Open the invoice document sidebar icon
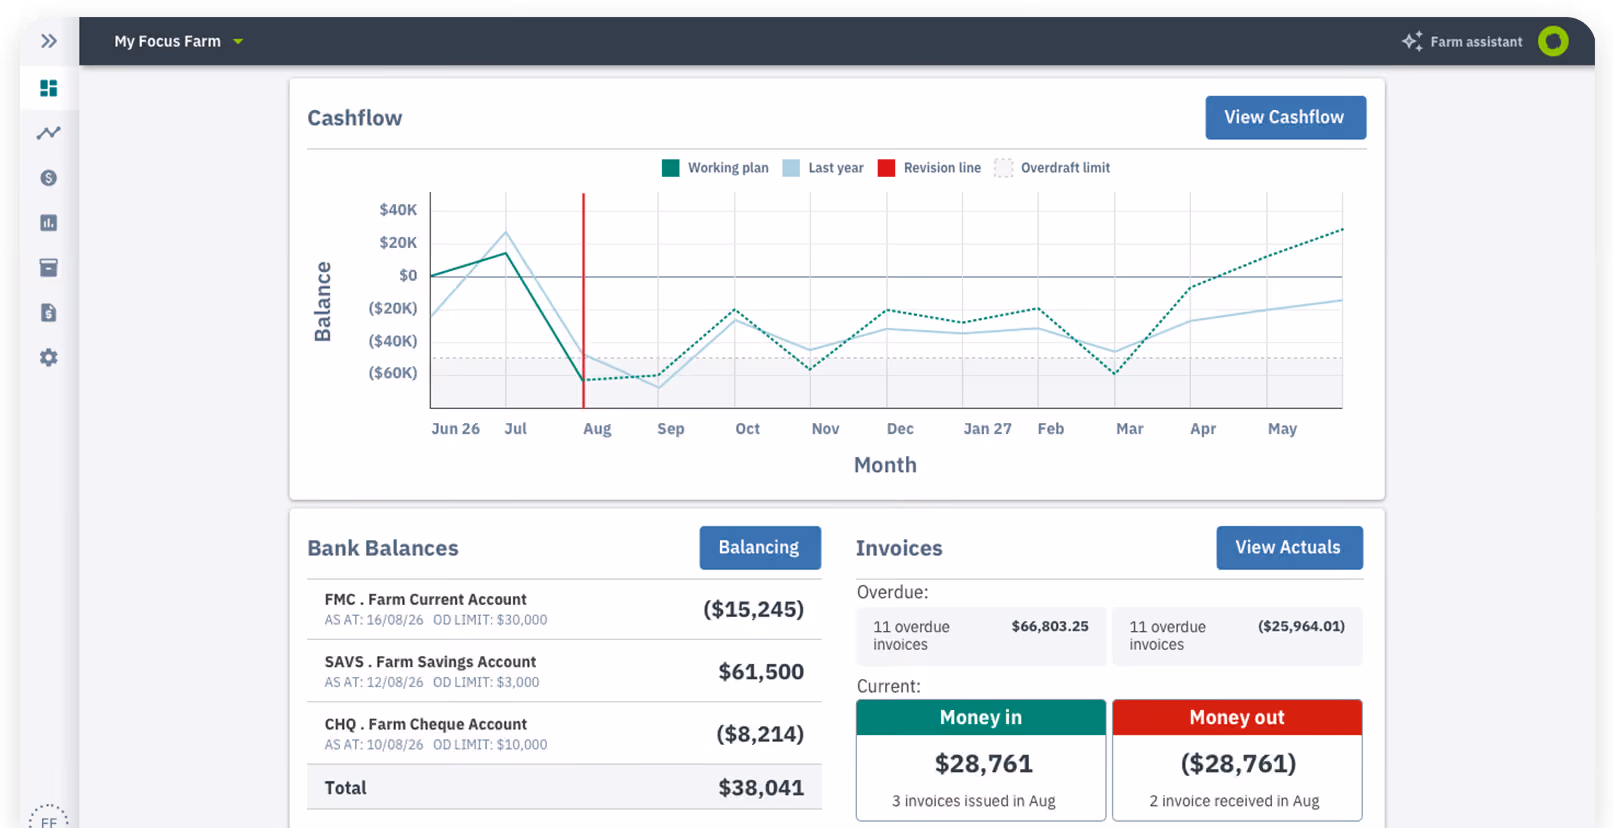 tap(48, 313)
